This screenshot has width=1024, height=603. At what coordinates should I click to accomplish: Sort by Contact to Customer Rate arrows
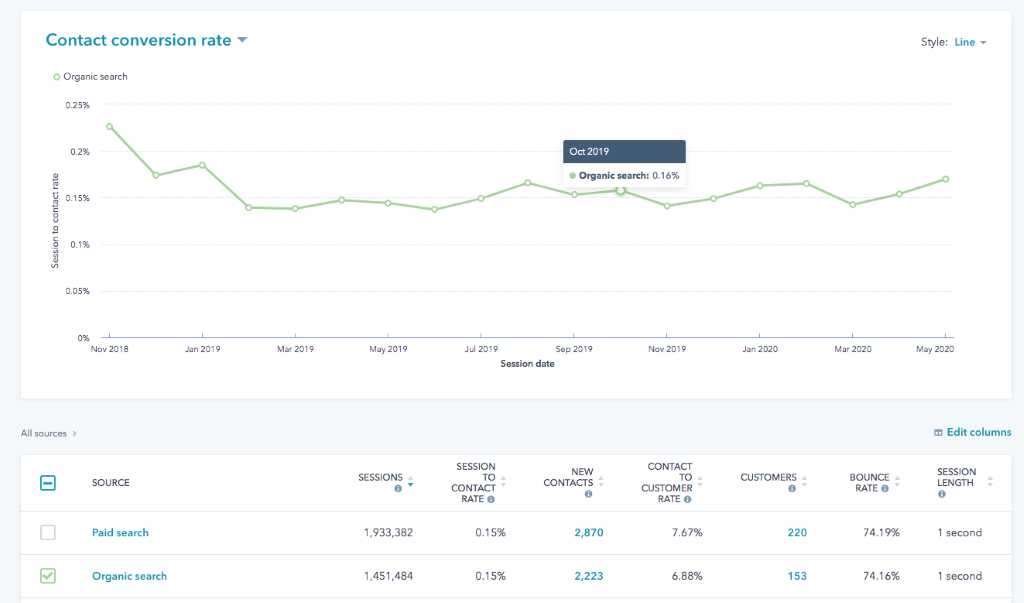coord(700,482)
